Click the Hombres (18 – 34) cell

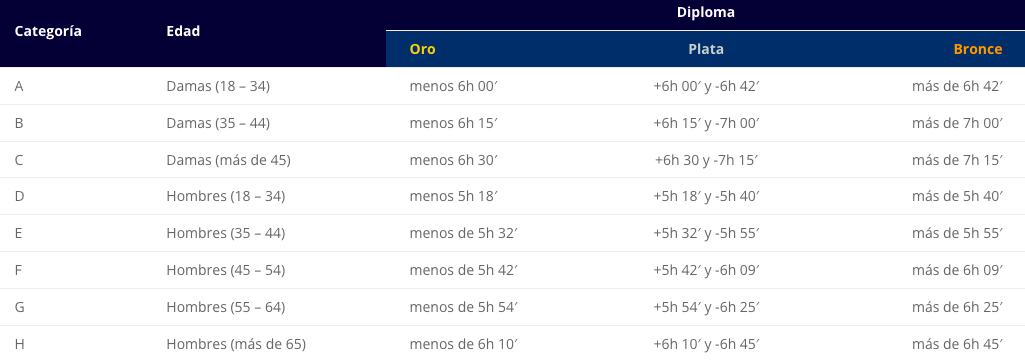point(226,196)
